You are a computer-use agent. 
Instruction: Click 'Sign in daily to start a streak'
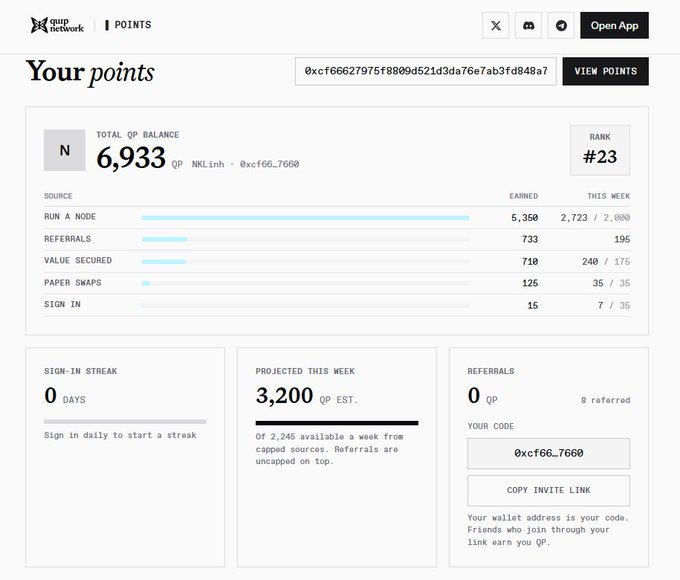120,435
